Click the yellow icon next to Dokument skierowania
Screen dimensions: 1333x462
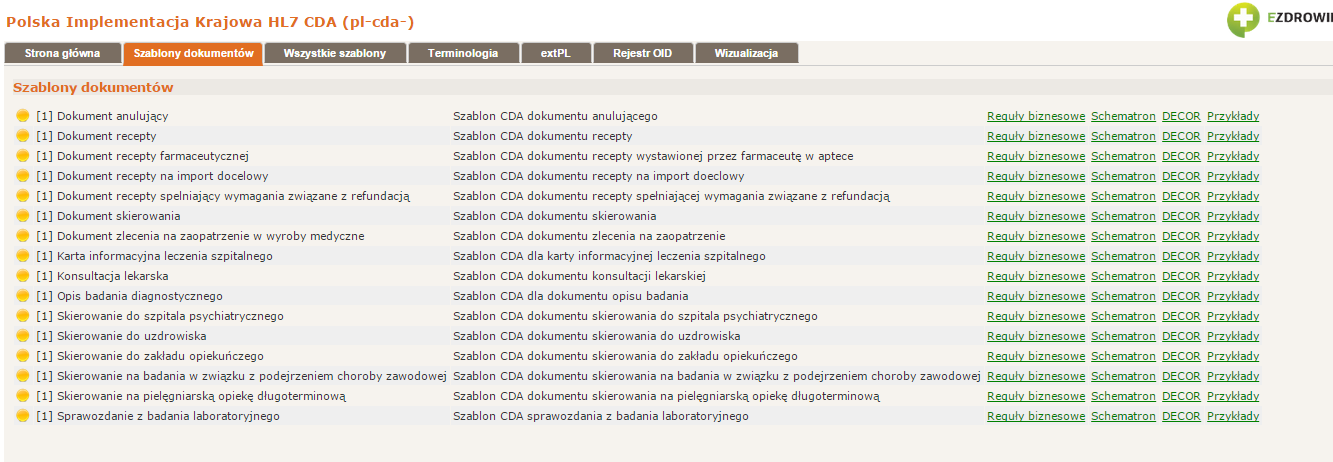pos(23,216)
